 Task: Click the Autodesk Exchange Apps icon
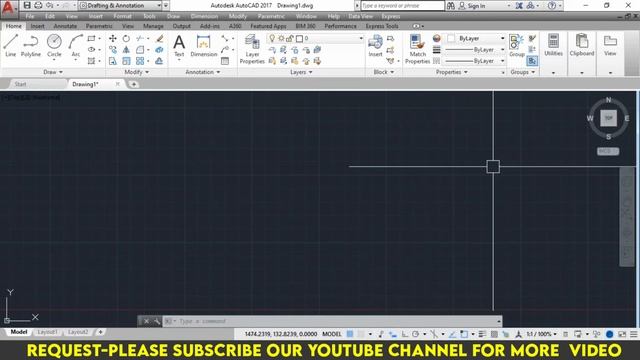click(519, 5)
